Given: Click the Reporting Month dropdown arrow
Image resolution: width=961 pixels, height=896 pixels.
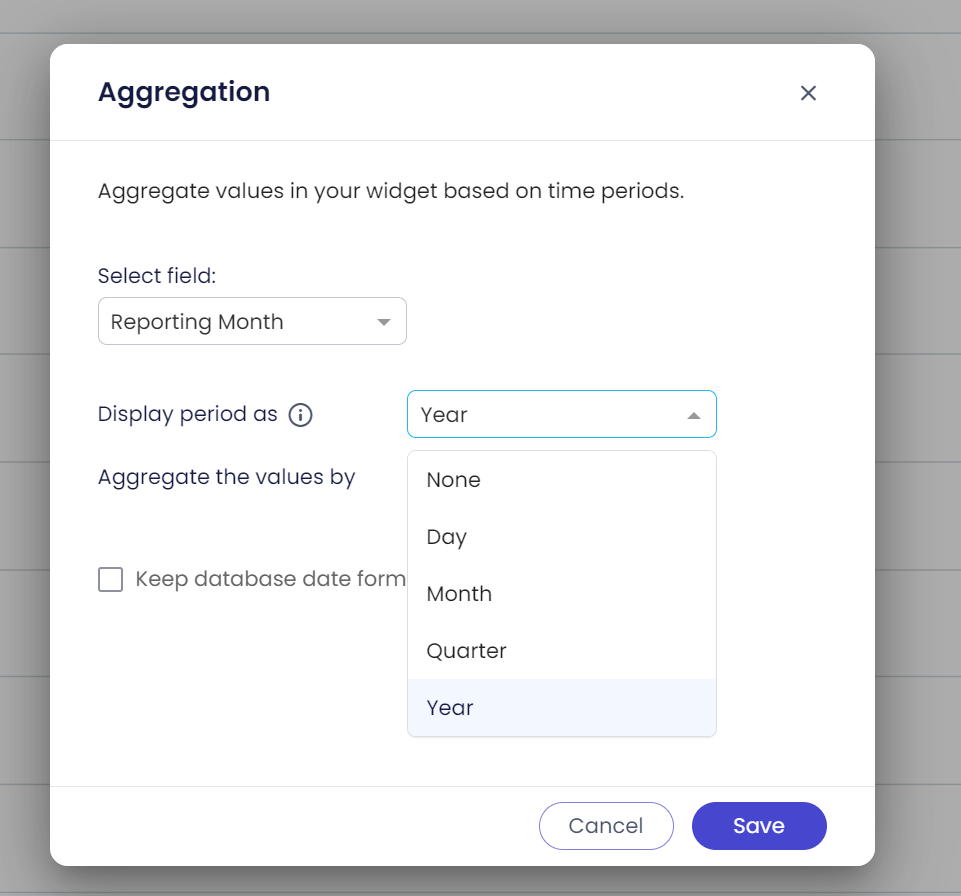Looking at the screenshot, I should pos(383,322).
